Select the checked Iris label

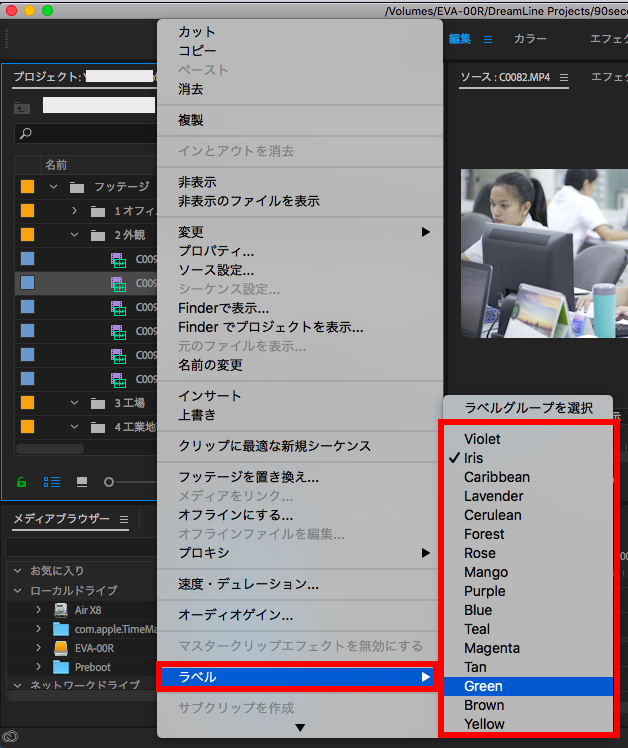528,458
